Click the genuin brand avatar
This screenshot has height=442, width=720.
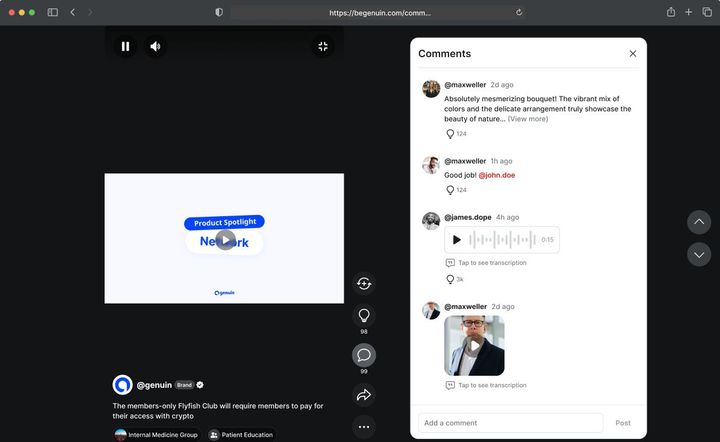coord(123,385)
